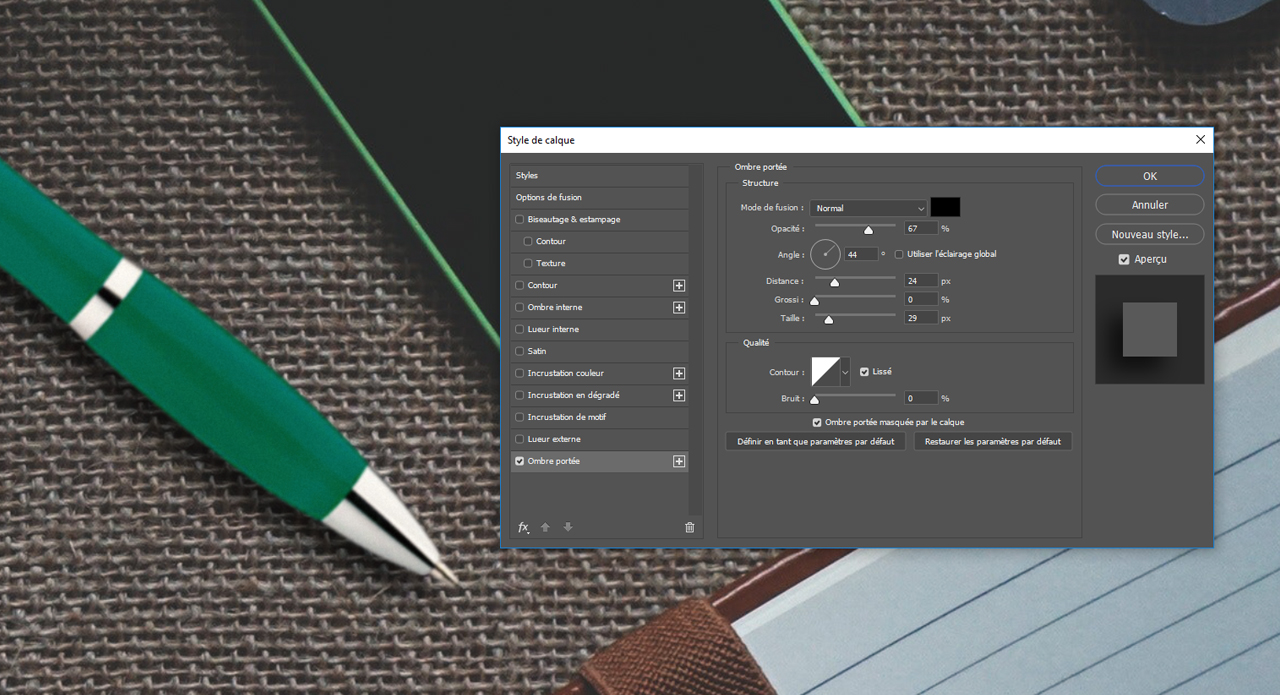Screen dimensions: 1280x695
Task: Click the Angle dial control
Action: point(826,254)
